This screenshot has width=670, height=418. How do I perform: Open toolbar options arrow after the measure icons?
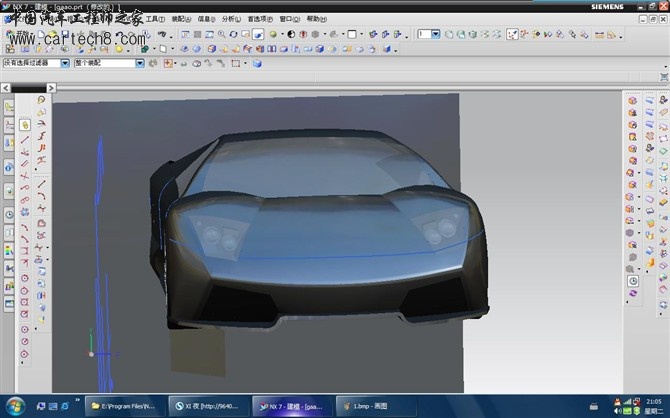coord(620,37)
